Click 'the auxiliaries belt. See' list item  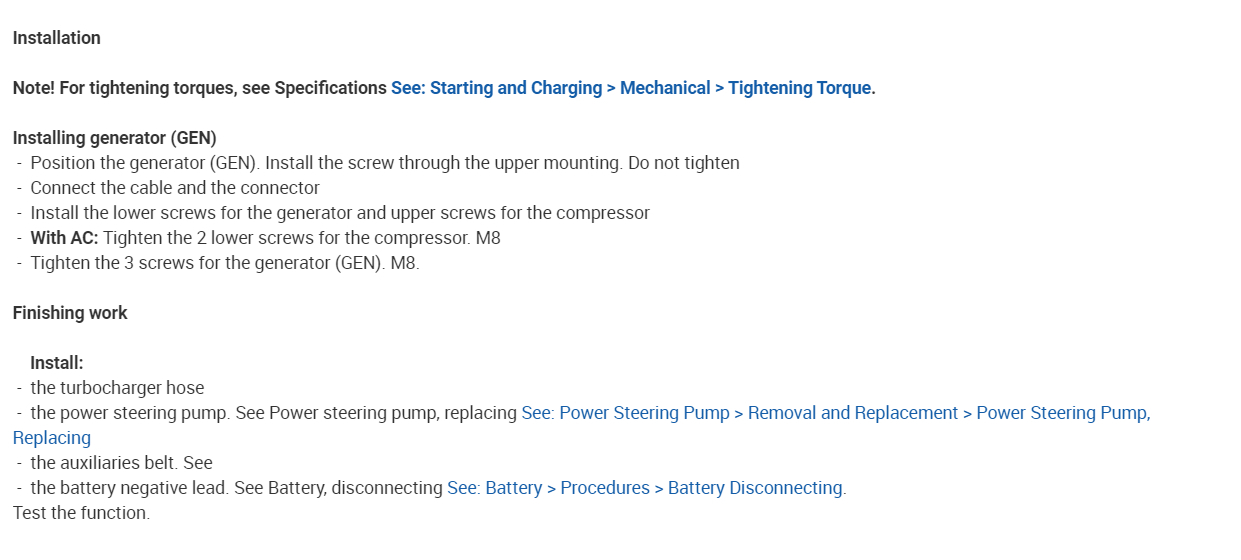coord(121,463)
